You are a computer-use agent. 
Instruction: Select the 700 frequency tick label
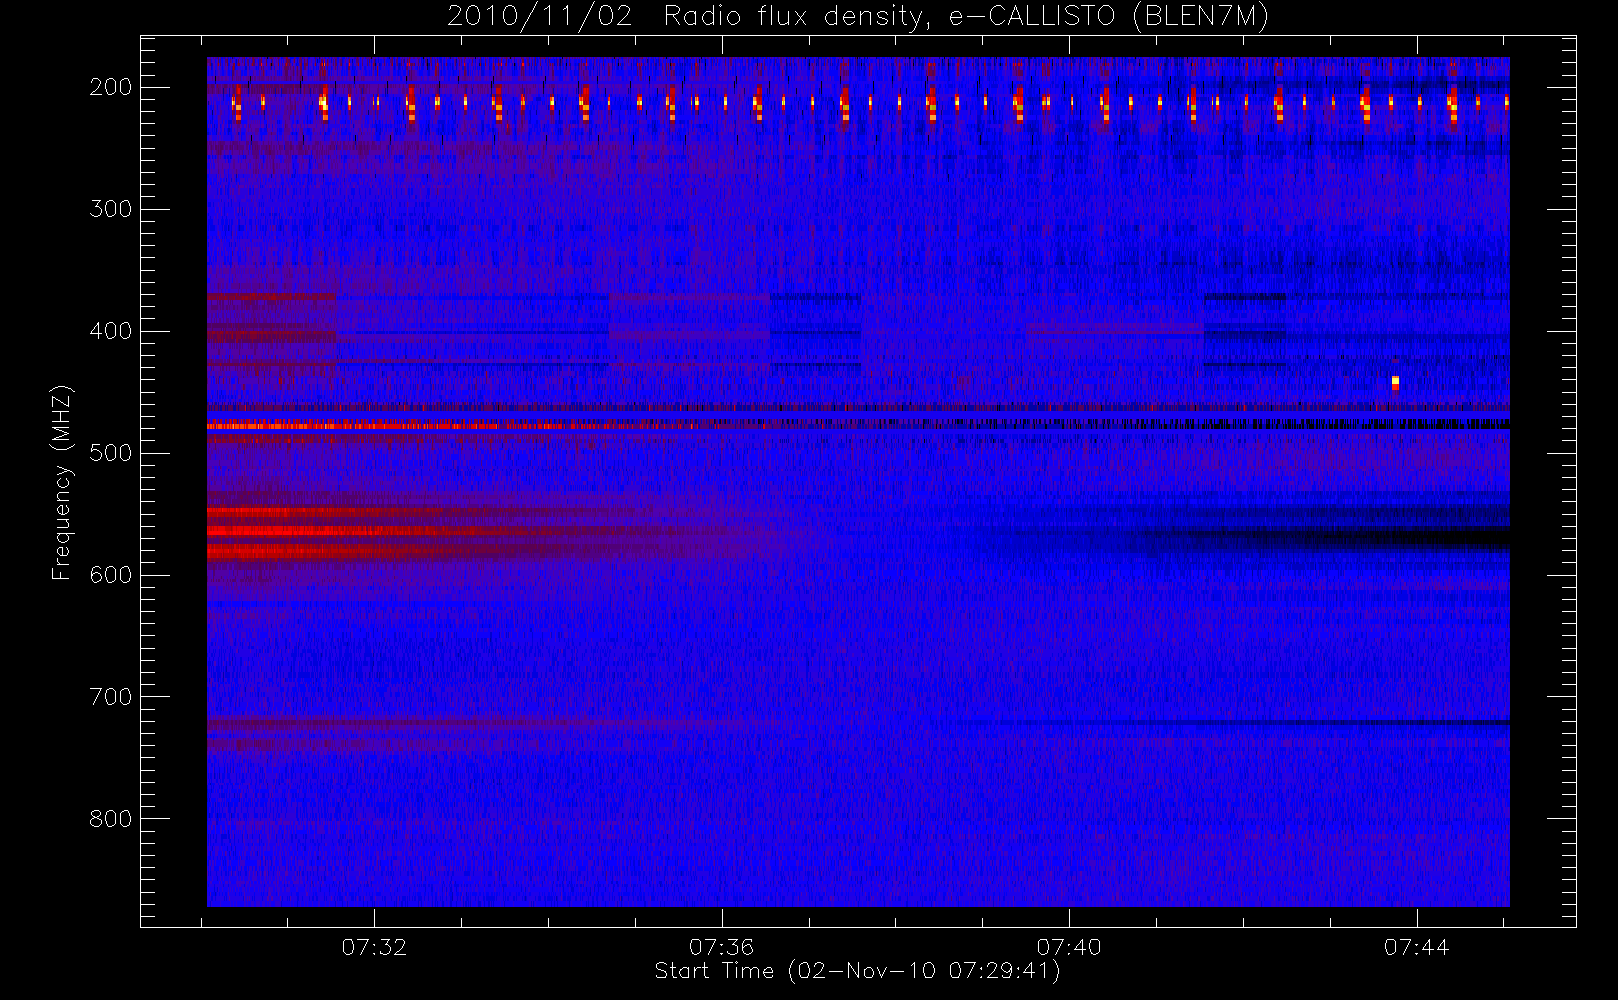111,697
